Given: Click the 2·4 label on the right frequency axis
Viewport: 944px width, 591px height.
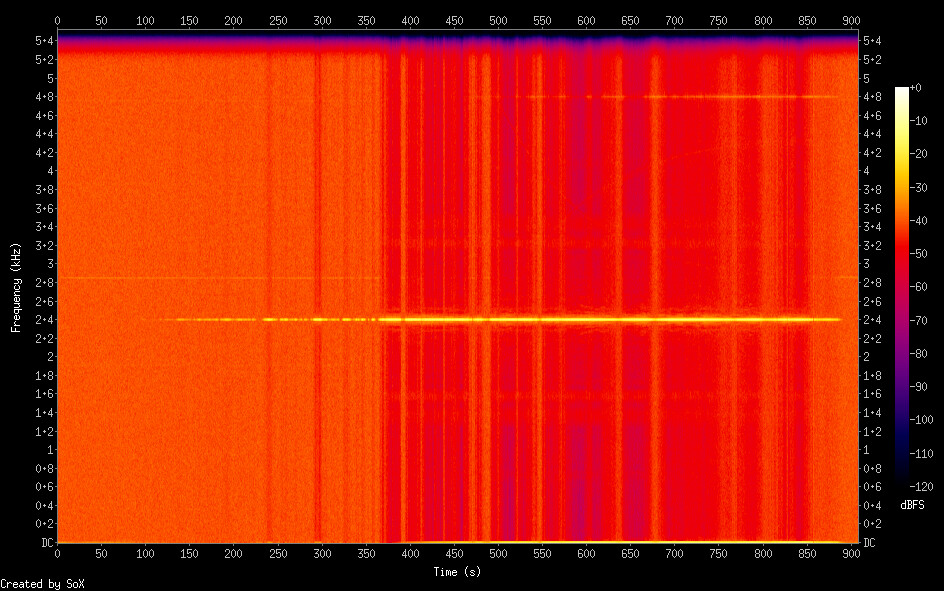Looking at the screenshot, I should point(871,320).
